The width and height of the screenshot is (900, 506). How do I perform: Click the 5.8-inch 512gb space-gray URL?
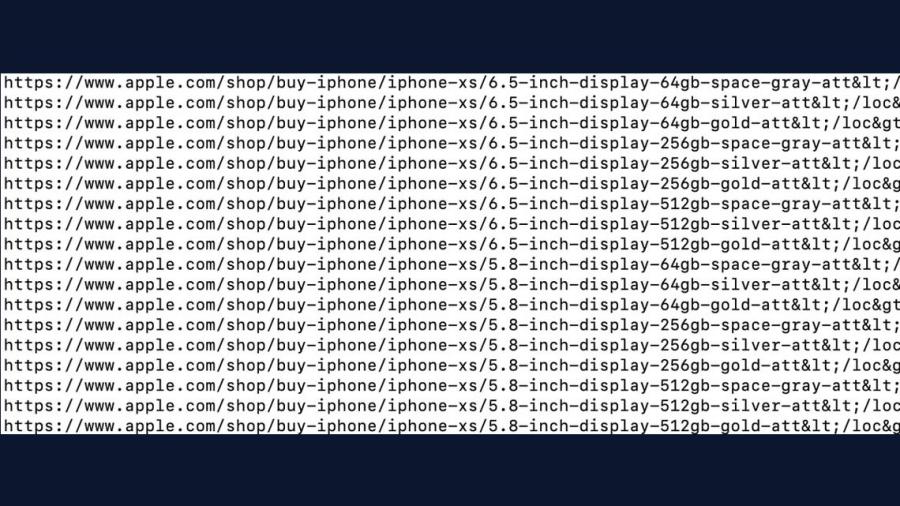click(451, 386)
